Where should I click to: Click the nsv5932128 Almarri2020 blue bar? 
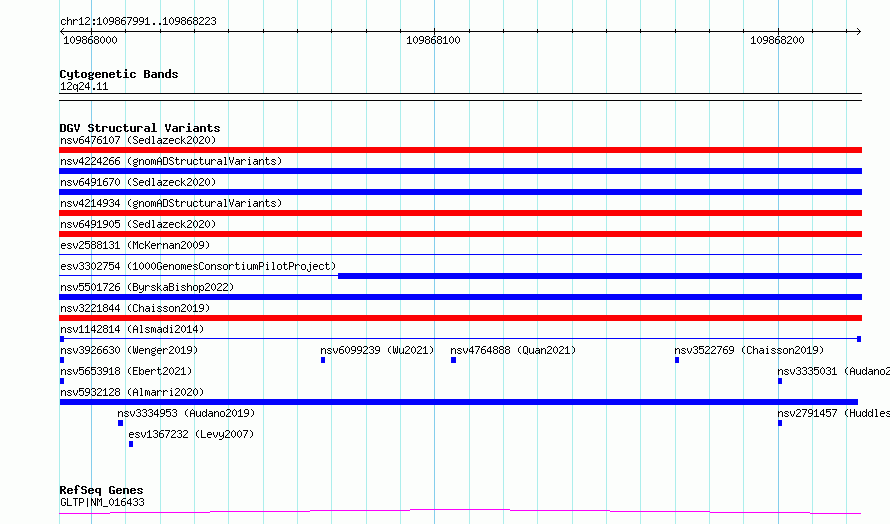[x=459, y=402]
